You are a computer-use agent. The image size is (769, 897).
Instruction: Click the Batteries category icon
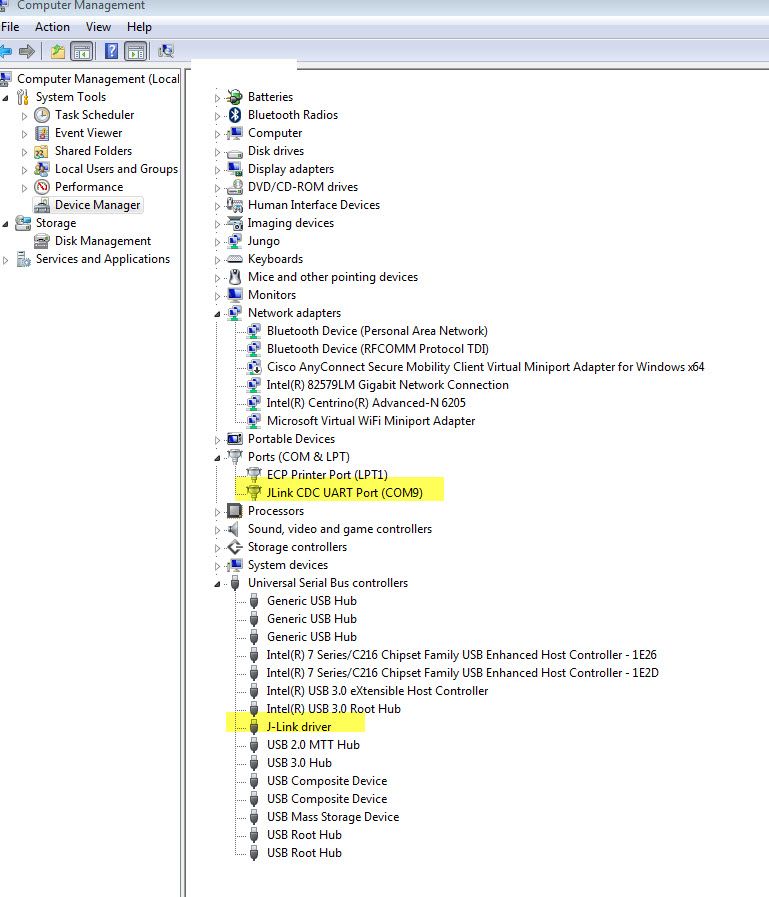[x=235, y=97]
